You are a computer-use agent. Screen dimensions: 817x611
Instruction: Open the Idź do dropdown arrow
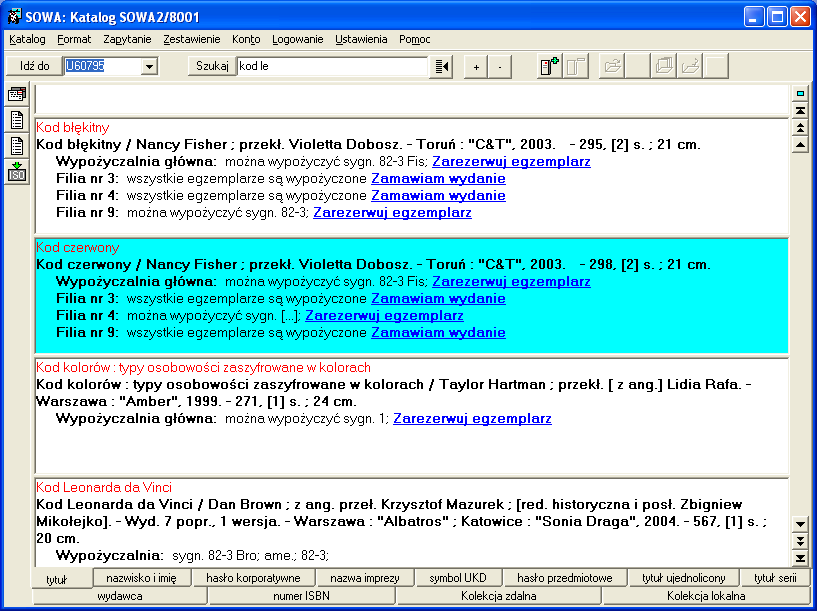pyautogui.click(x=149, y=66)
